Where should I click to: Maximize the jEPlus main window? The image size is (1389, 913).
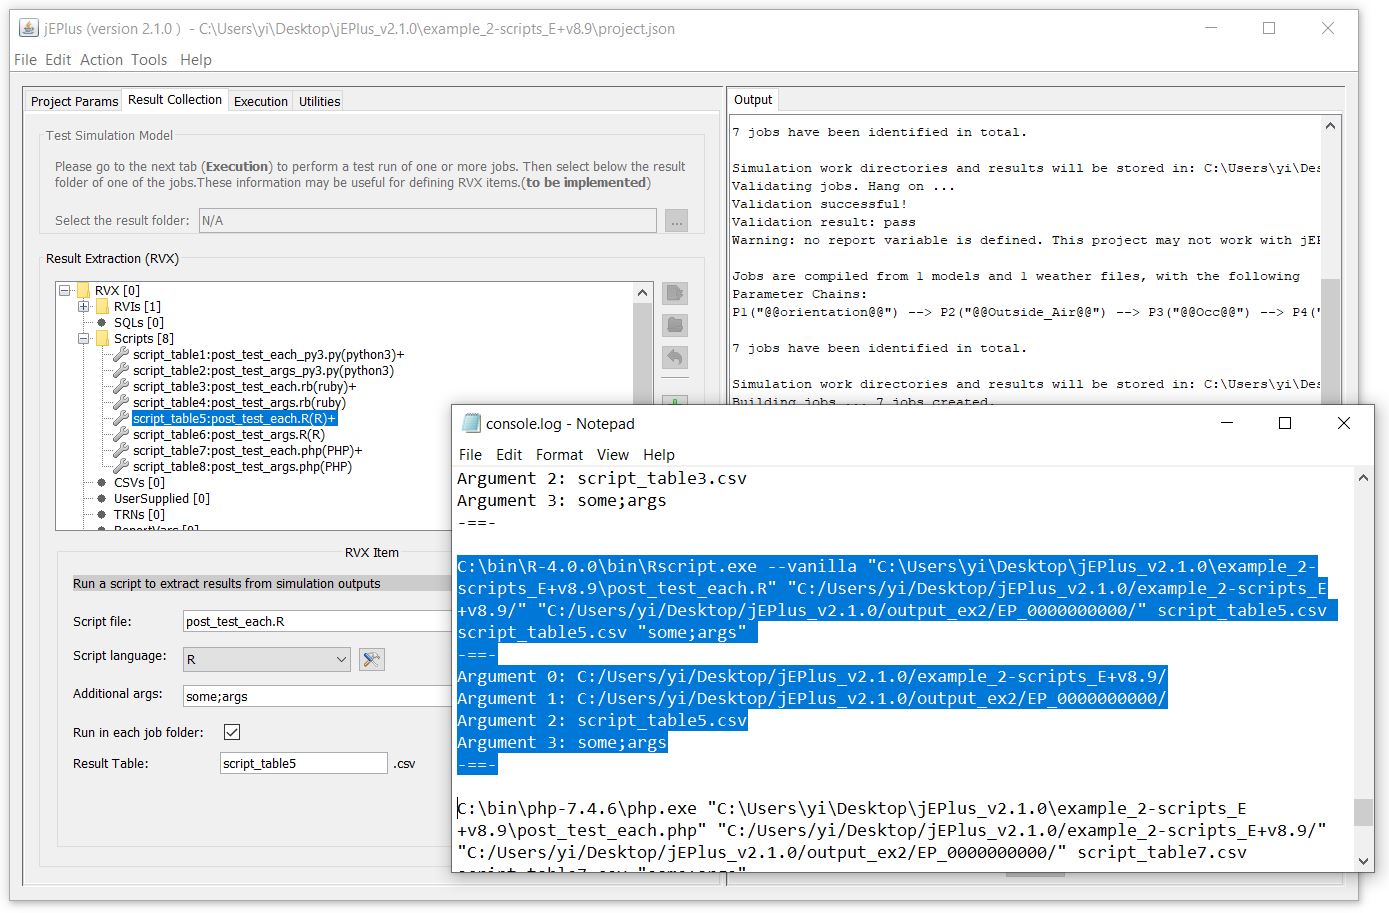[1269, 28]
